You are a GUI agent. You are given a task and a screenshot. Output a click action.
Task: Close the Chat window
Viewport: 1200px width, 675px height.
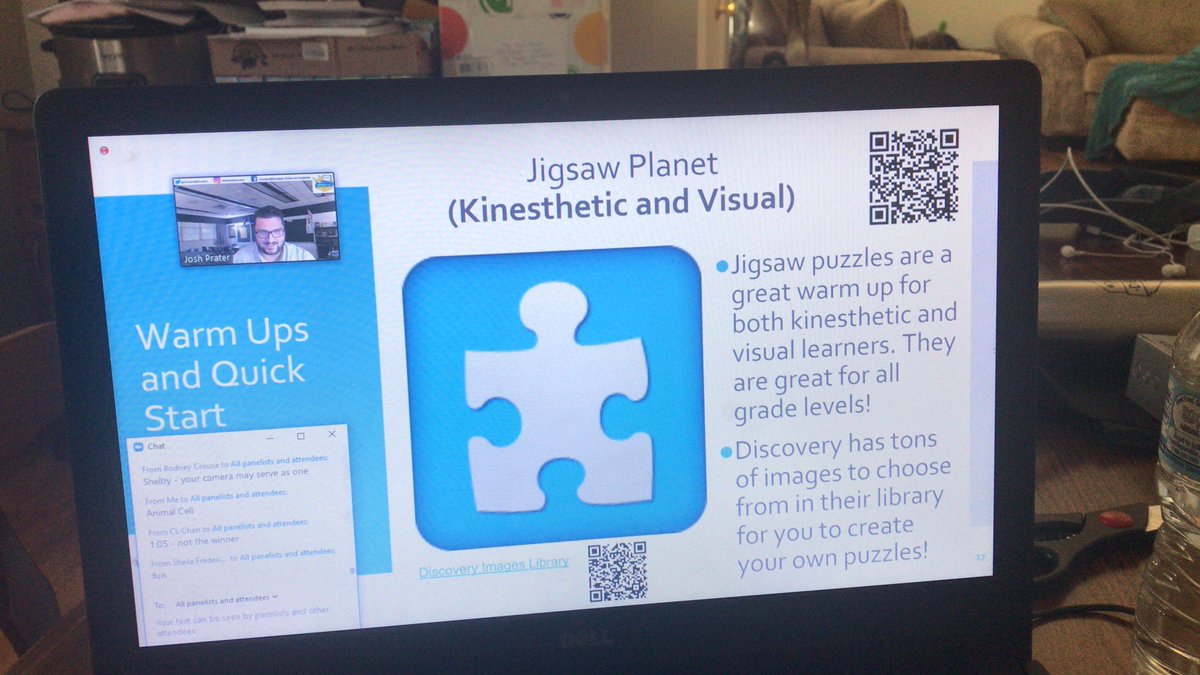332,436
